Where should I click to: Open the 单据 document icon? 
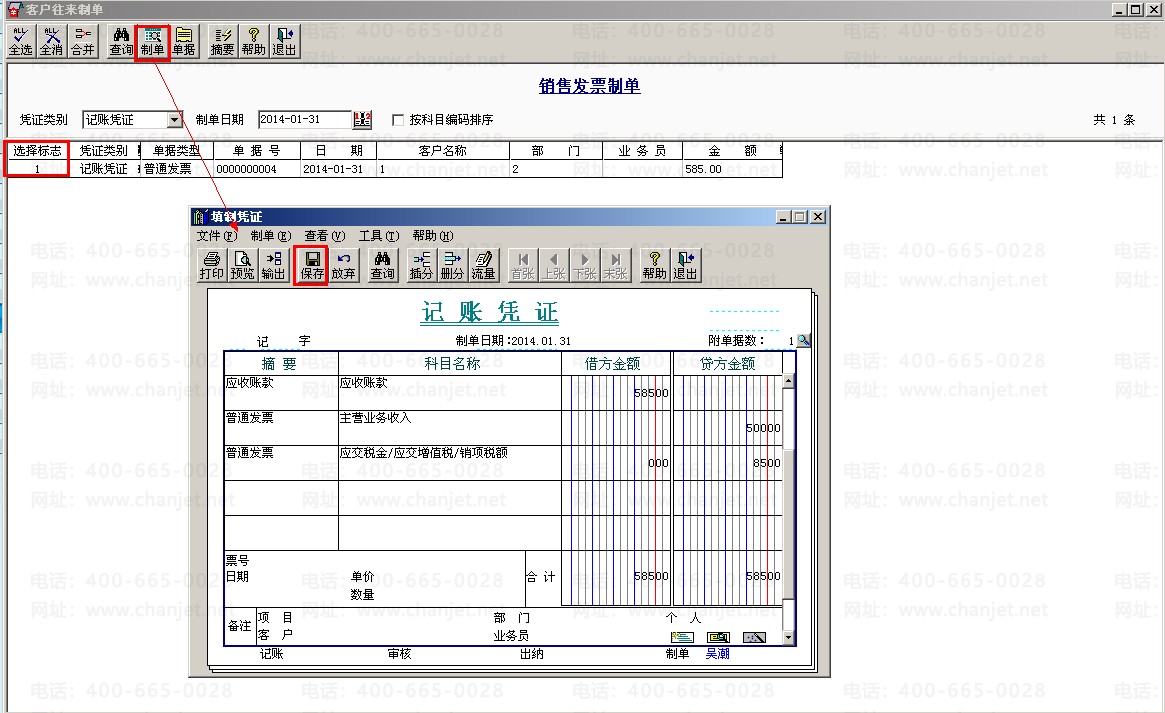point(184,42)
